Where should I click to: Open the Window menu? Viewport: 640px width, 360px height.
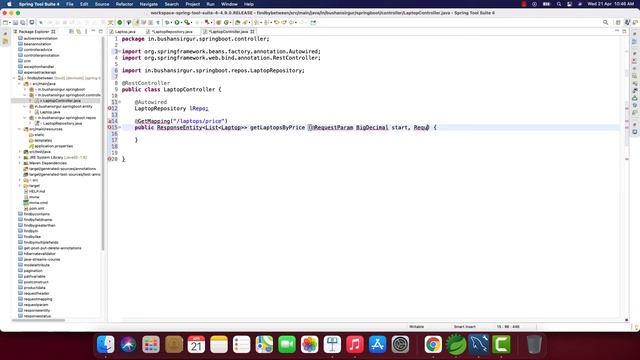pos(229,4)
